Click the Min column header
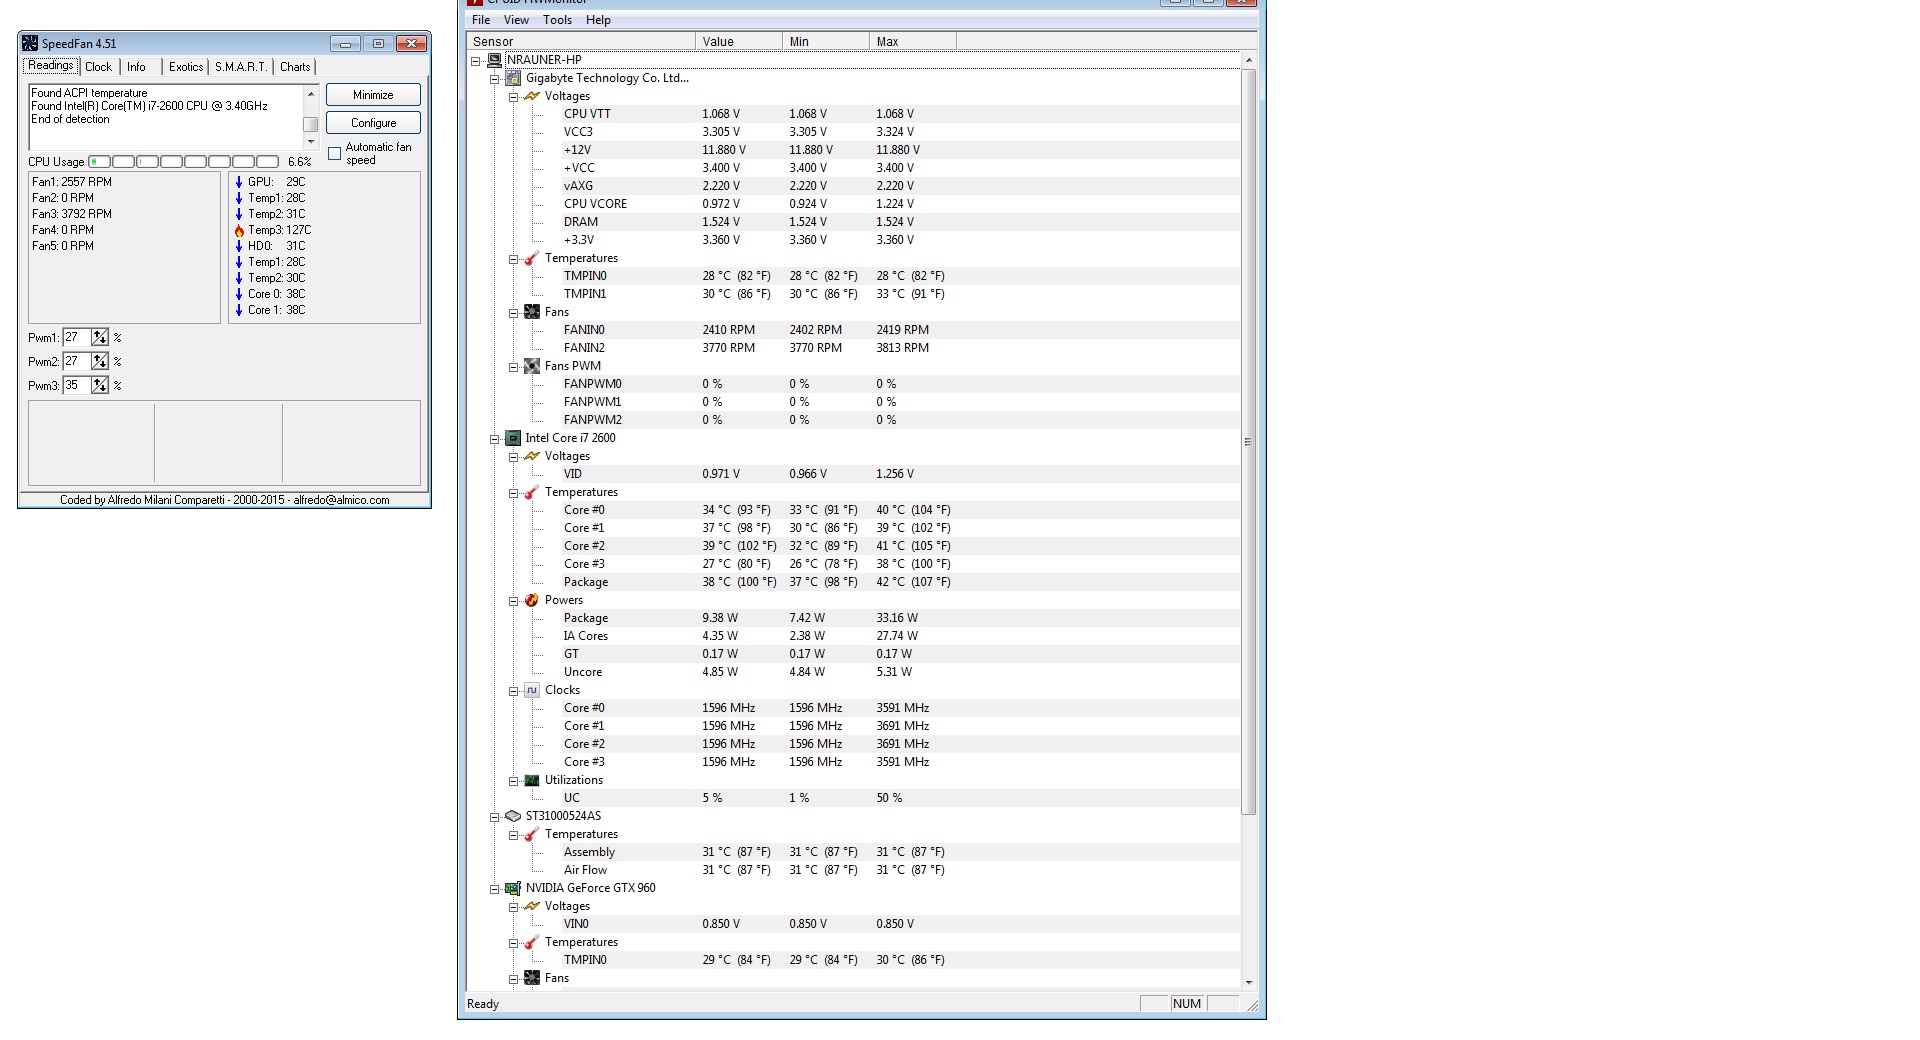The height and width of the screenshot is (1040, 1920). click(826, 41)
